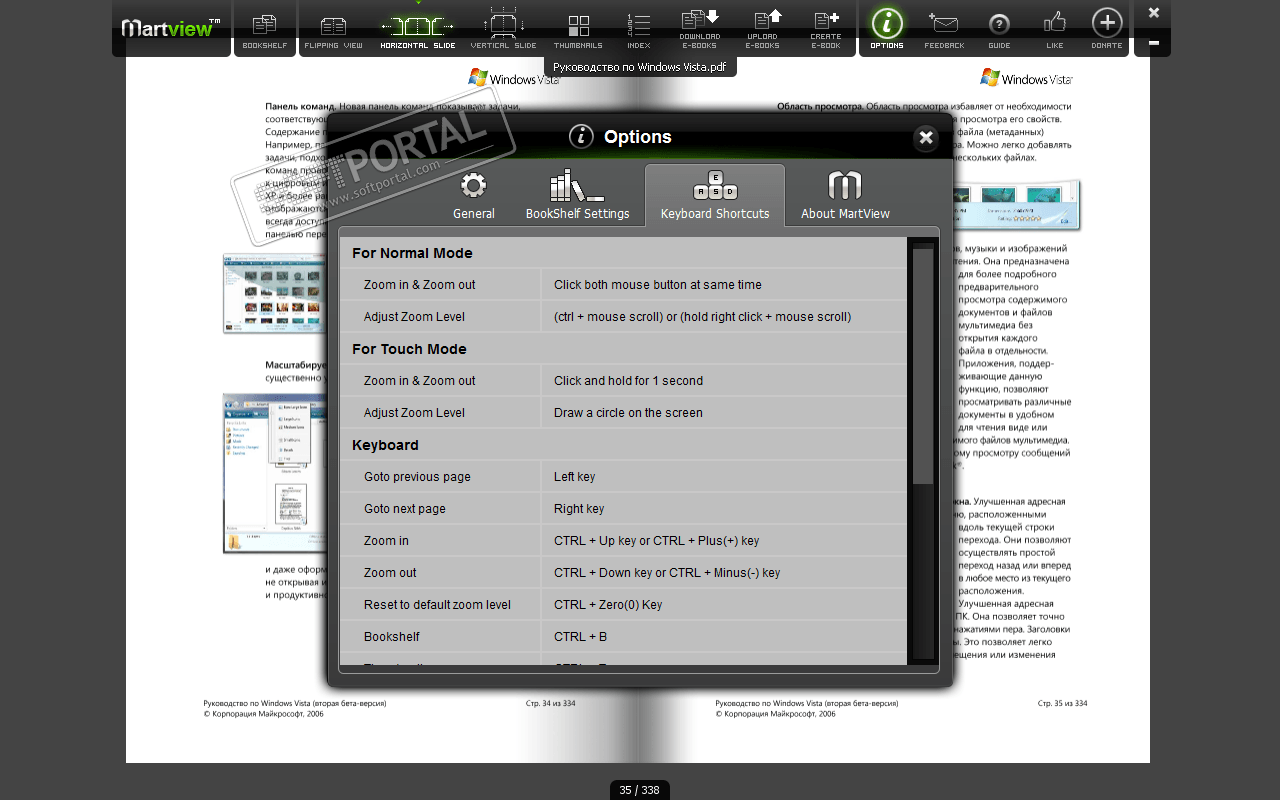
Task: Minimize the MartView window
Action: 1154,43
